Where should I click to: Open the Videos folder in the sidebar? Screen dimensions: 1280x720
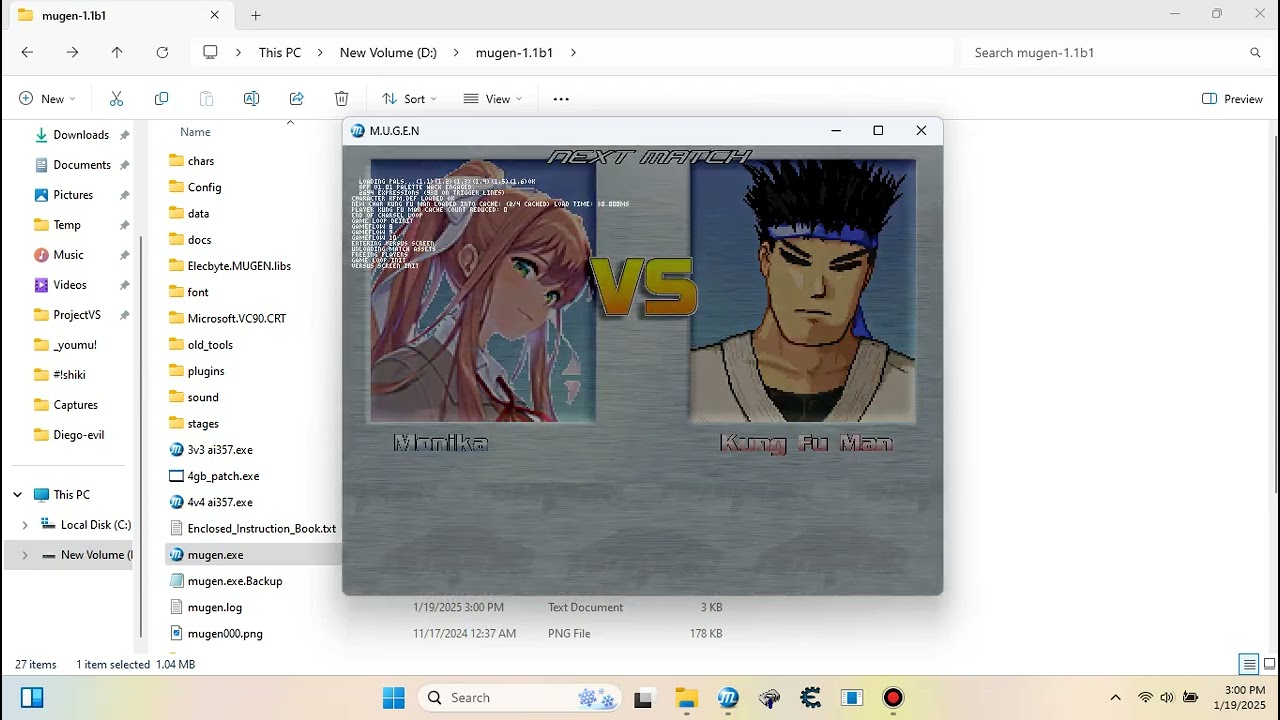(70, 285)
